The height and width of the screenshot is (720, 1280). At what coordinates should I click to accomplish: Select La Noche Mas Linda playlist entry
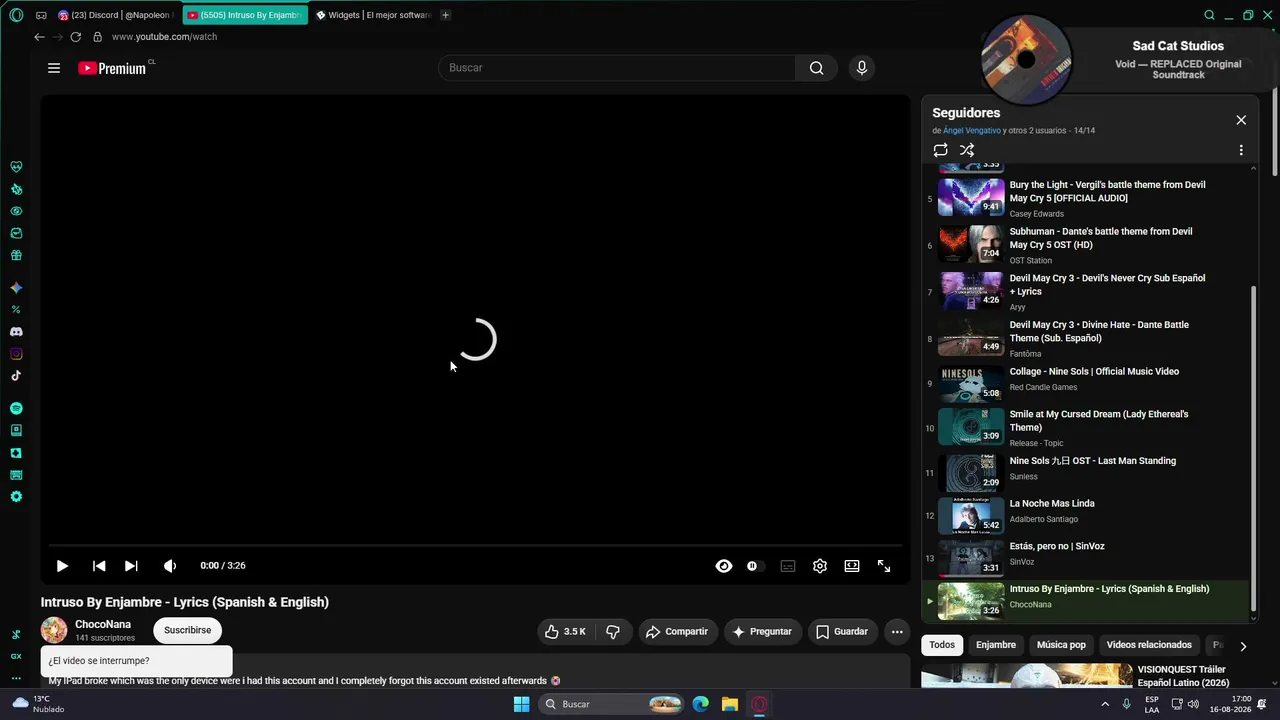coord(1086,516)
